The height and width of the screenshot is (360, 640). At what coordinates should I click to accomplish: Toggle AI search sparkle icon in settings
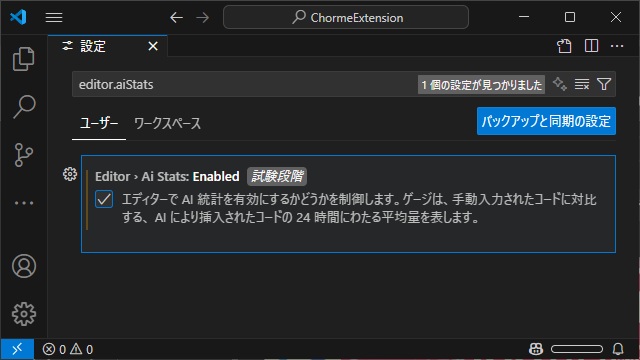coord(560,84)
